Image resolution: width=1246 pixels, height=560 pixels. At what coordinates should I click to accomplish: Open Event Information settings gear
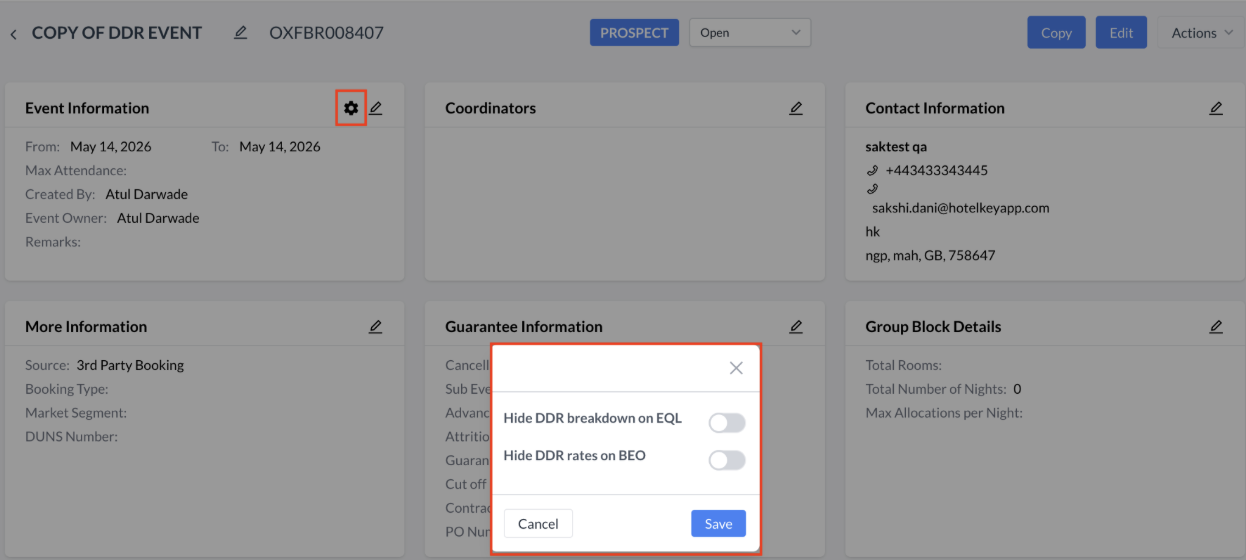tap(351, 108)
